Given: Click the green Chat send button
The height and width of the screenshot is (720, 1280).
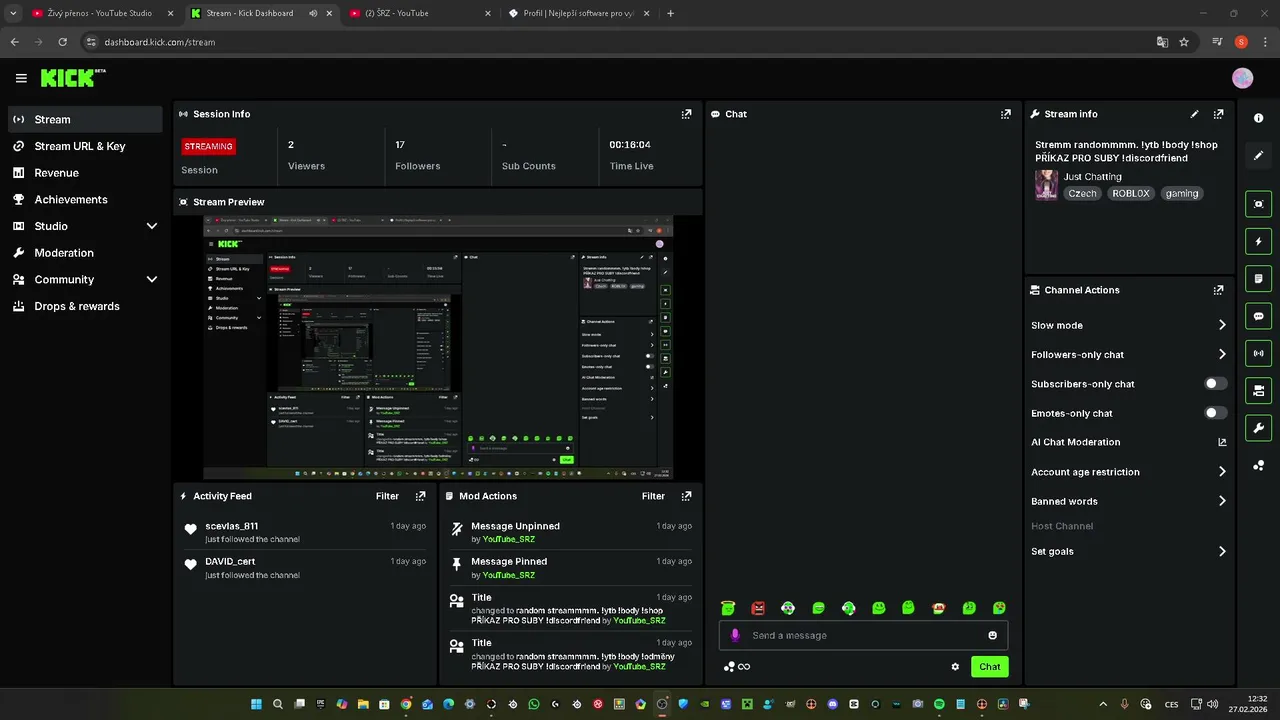Looking at the screenshot, I should [x=989, y=667].
